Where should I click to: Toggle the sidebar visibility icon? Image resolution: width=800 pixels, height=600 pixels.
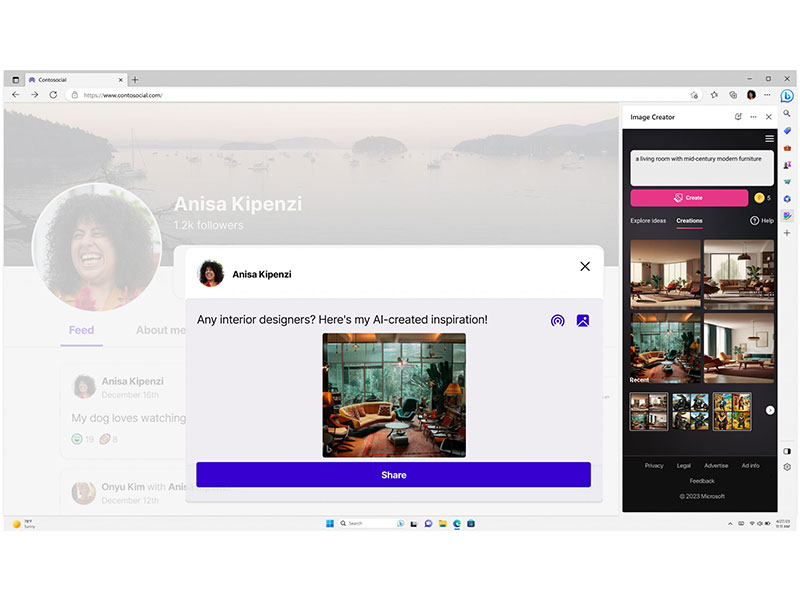tap(787, 451)
